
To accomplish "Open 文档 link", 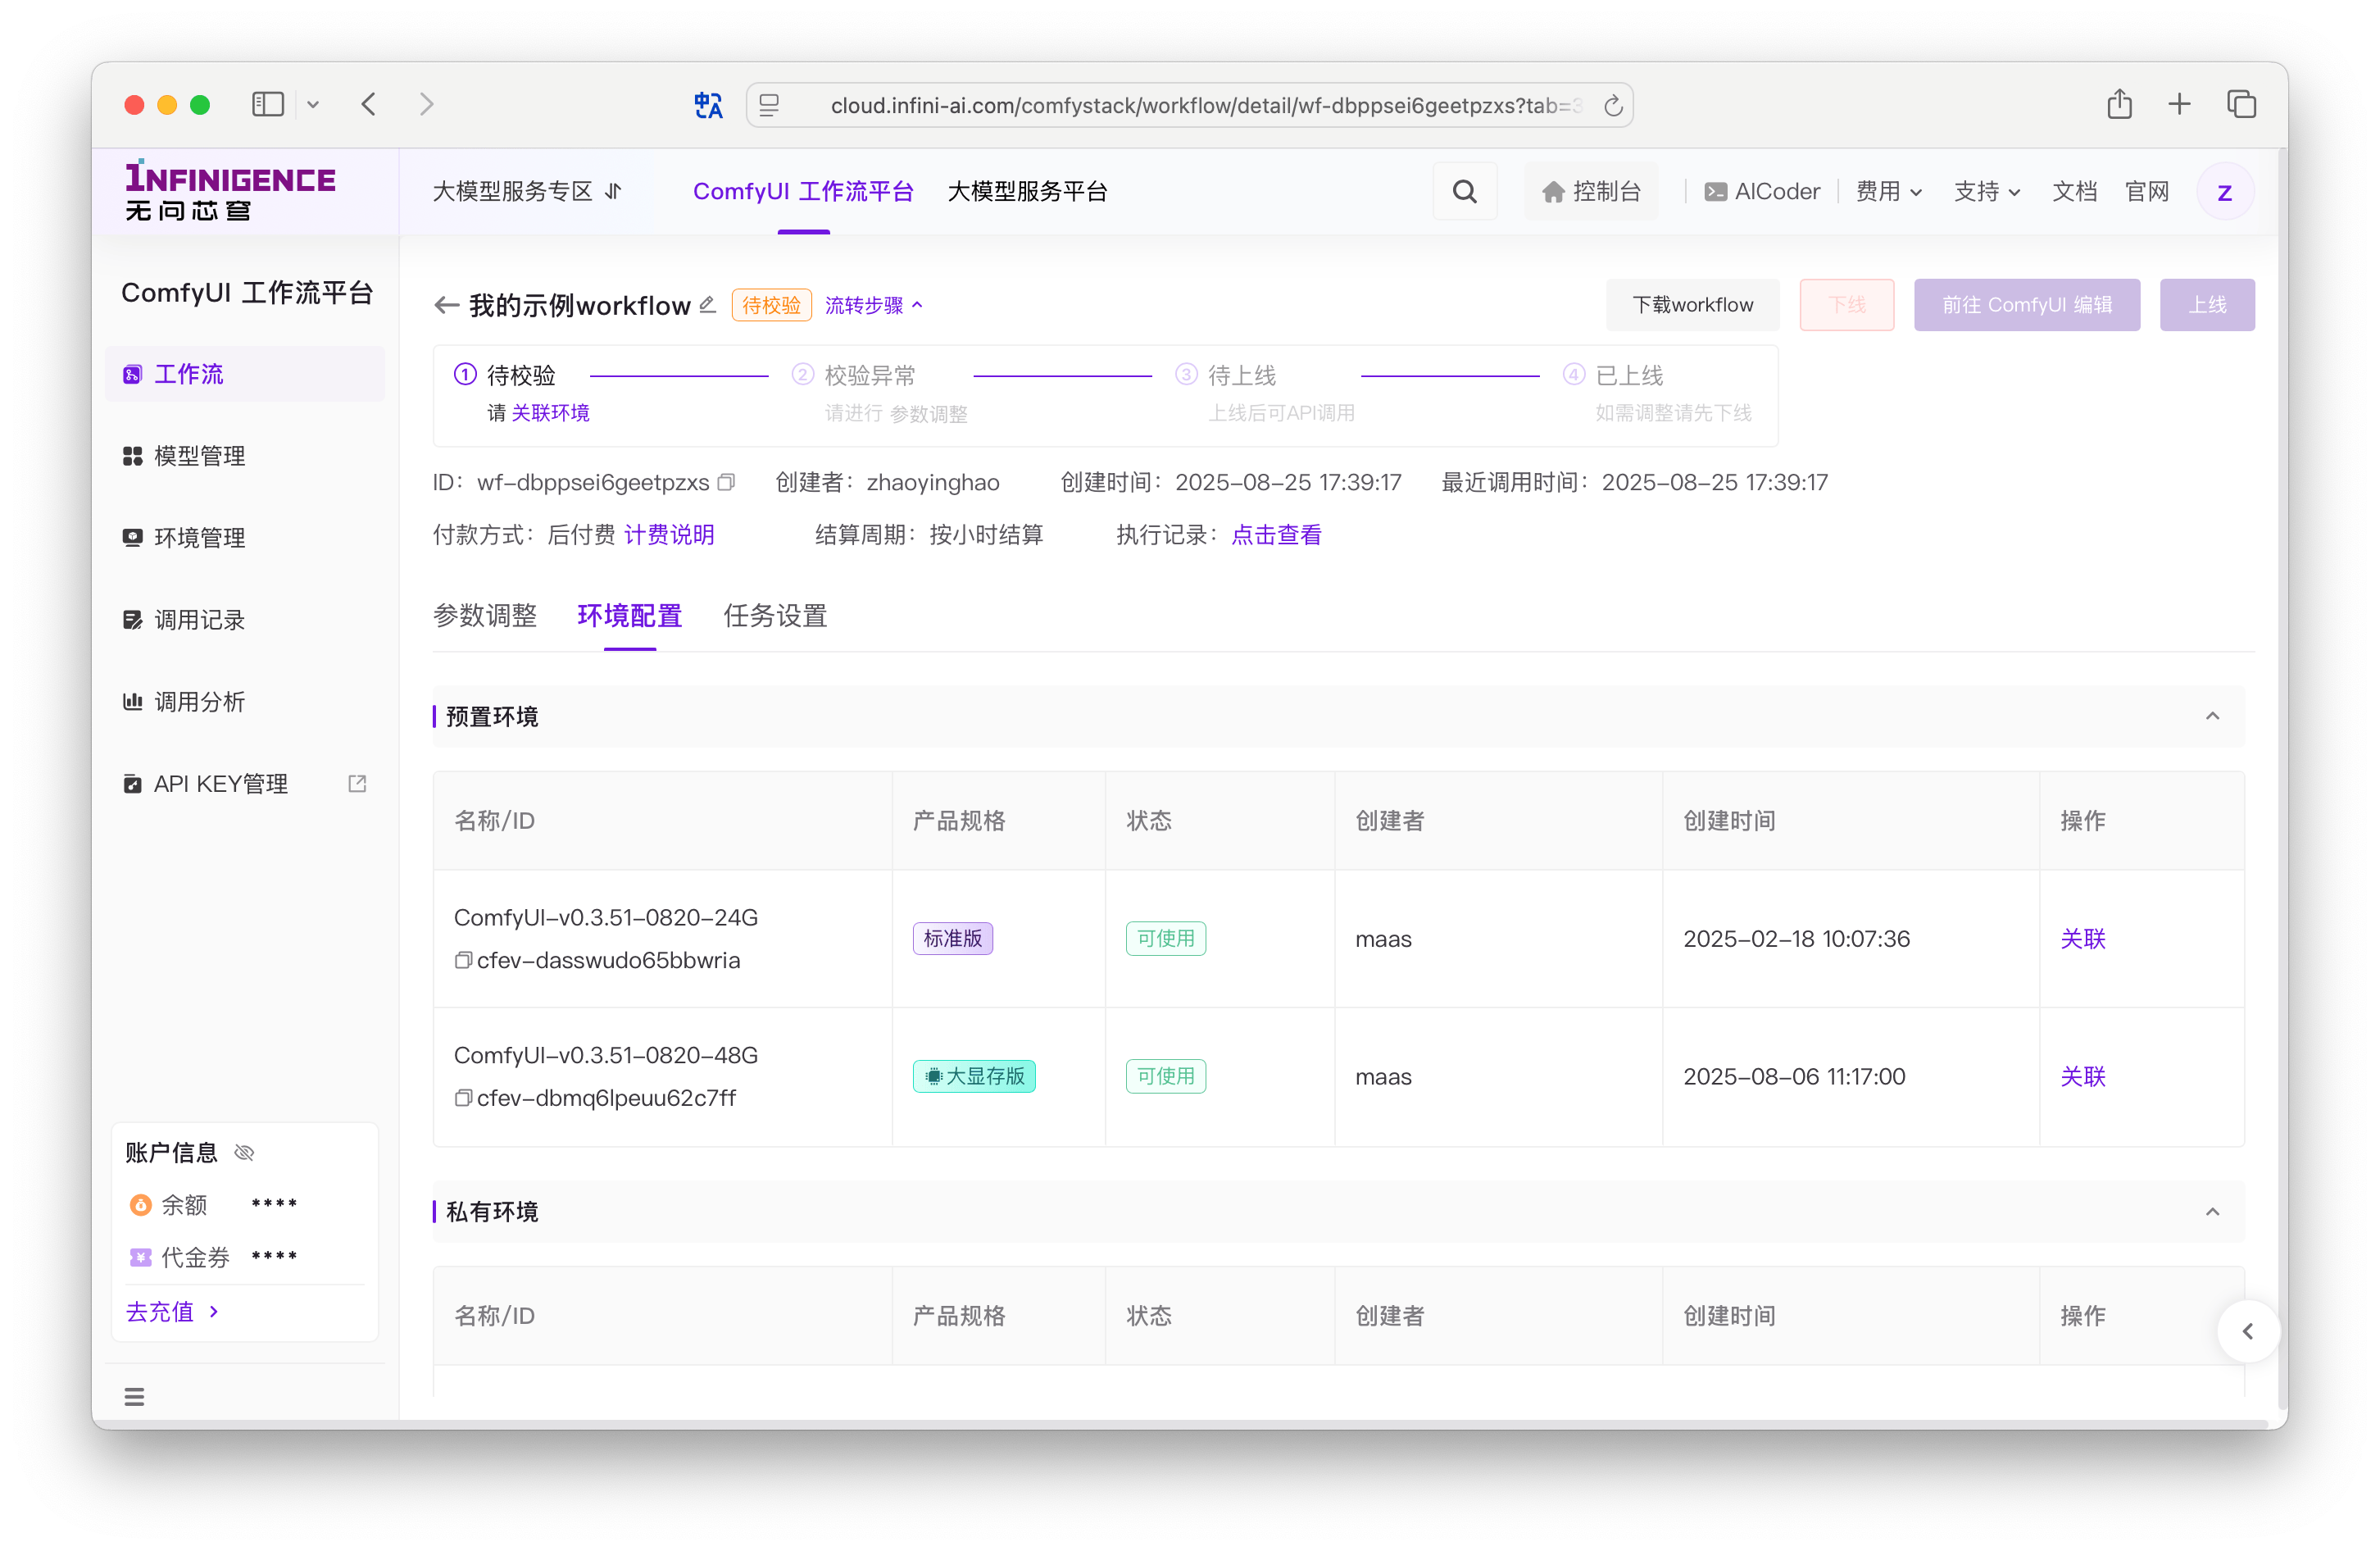I will coord(2074,191).
